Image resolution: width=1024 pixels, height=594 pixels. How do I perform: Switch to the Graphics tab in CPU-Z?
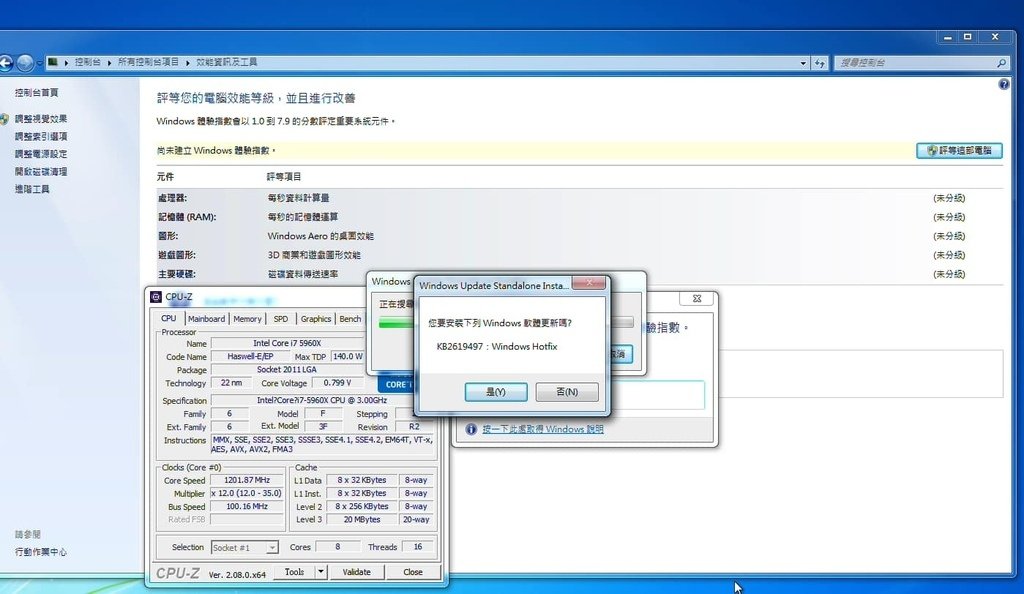(x=316, y=319)
